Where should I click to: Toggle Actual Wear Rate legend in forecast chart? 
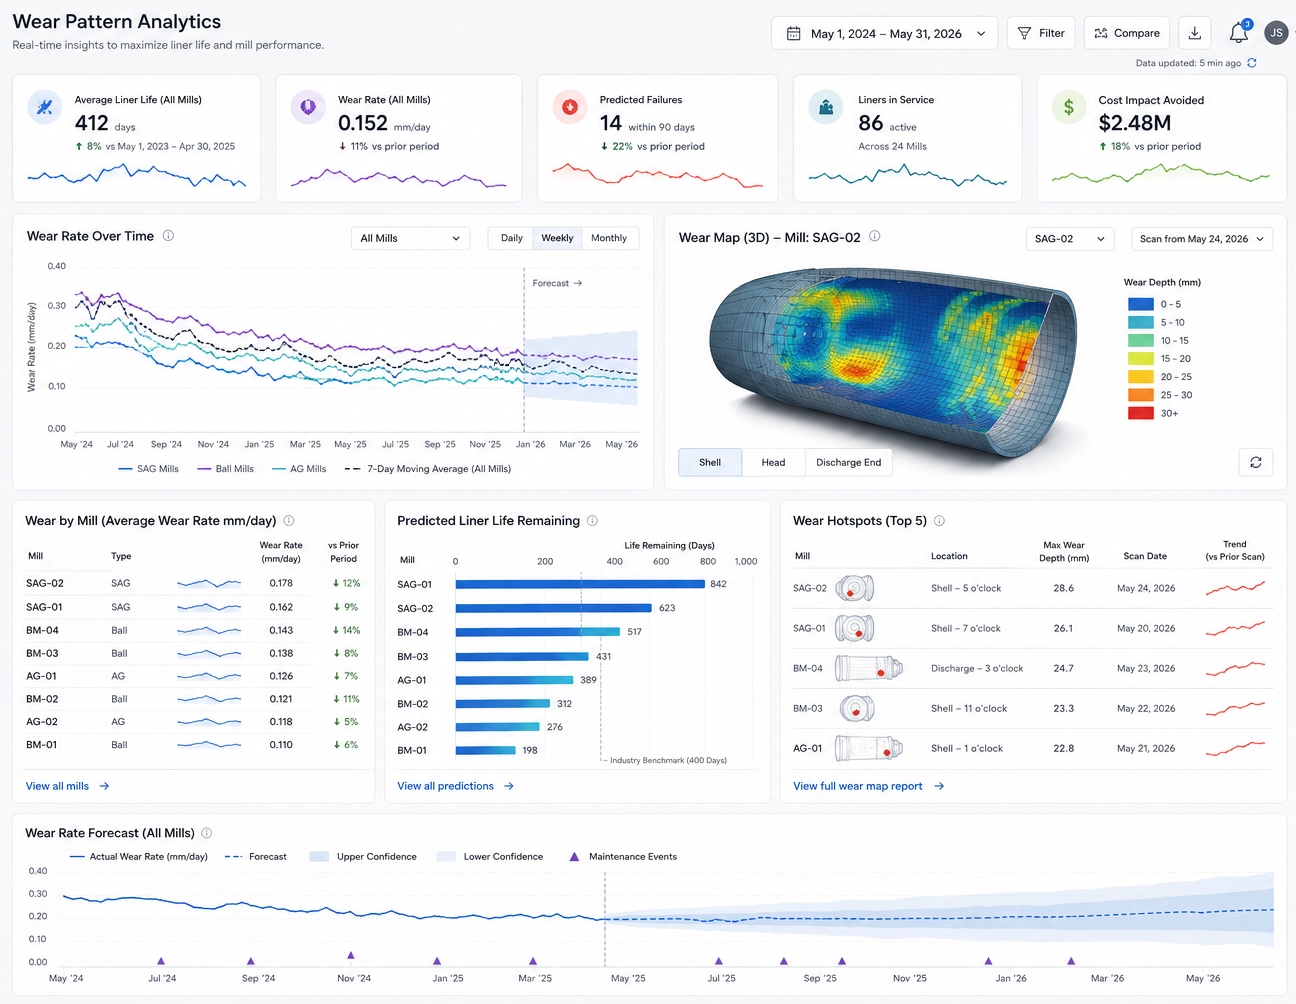coord(138,857)
